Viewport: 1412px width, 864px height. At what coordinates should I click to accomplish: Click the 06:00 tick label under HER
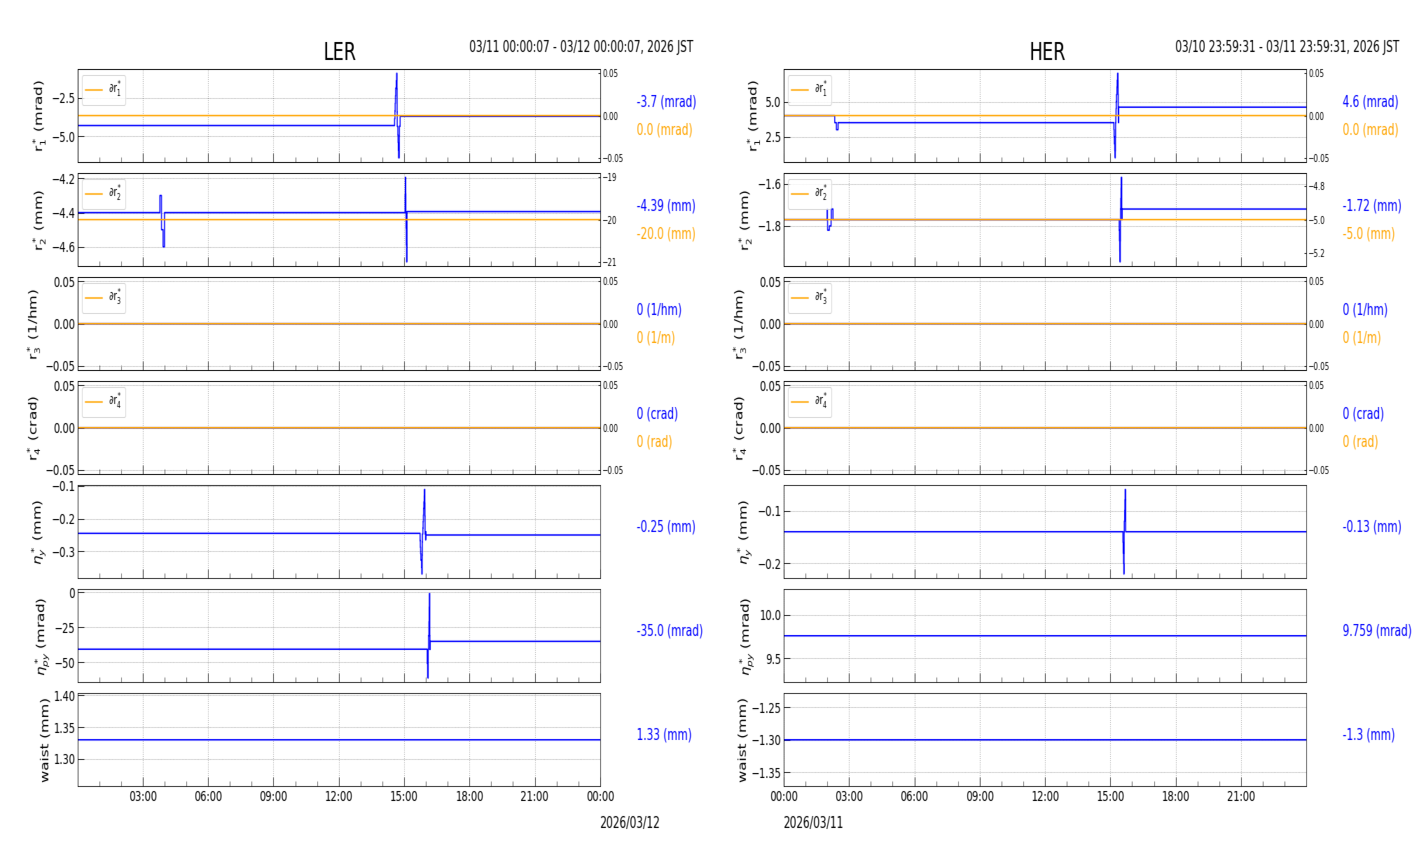click(914, 797)
